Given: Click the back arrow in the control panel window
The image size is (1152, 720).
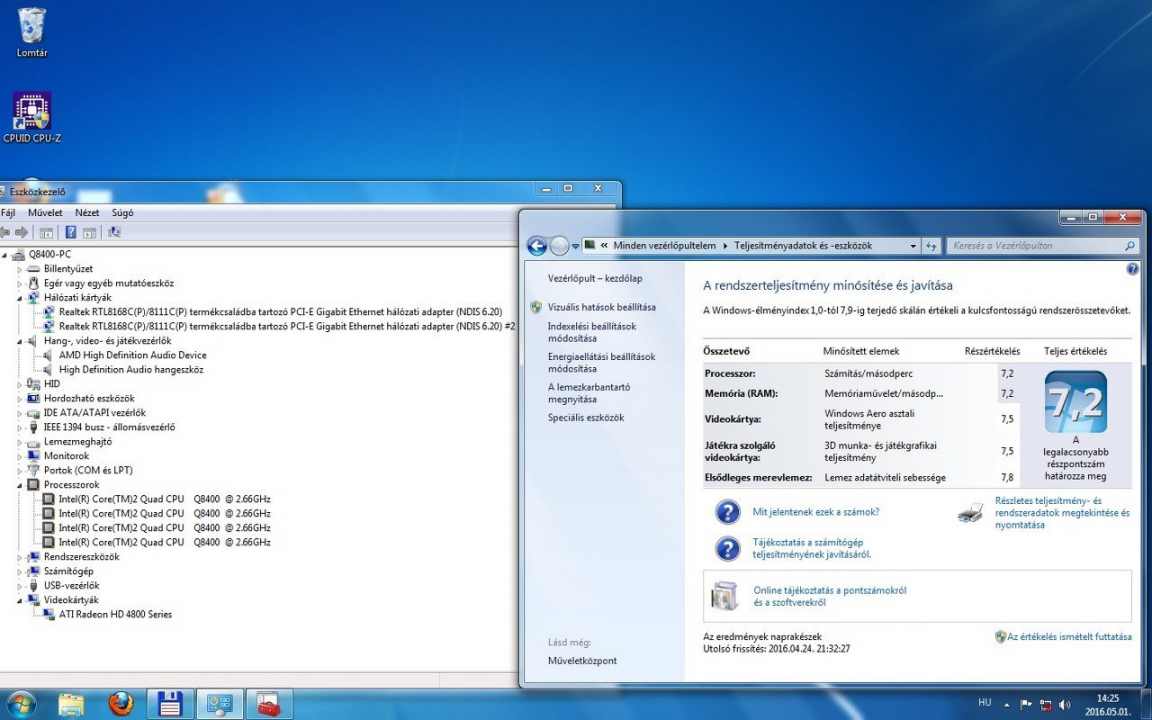Looking at the screenshot, I should coord(537,246).
